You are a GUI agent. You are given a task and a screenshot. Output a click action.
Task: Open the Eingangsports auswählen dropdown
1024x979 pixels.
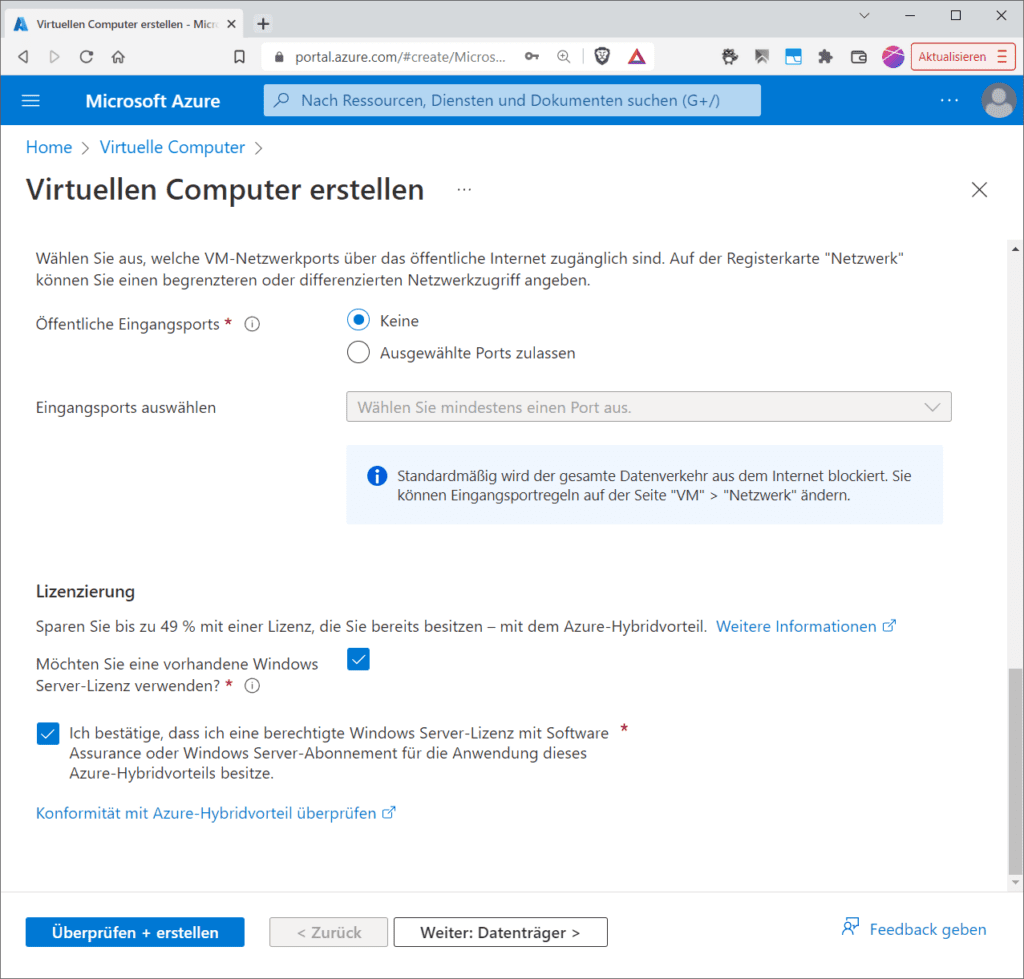(x=648, y=407)
